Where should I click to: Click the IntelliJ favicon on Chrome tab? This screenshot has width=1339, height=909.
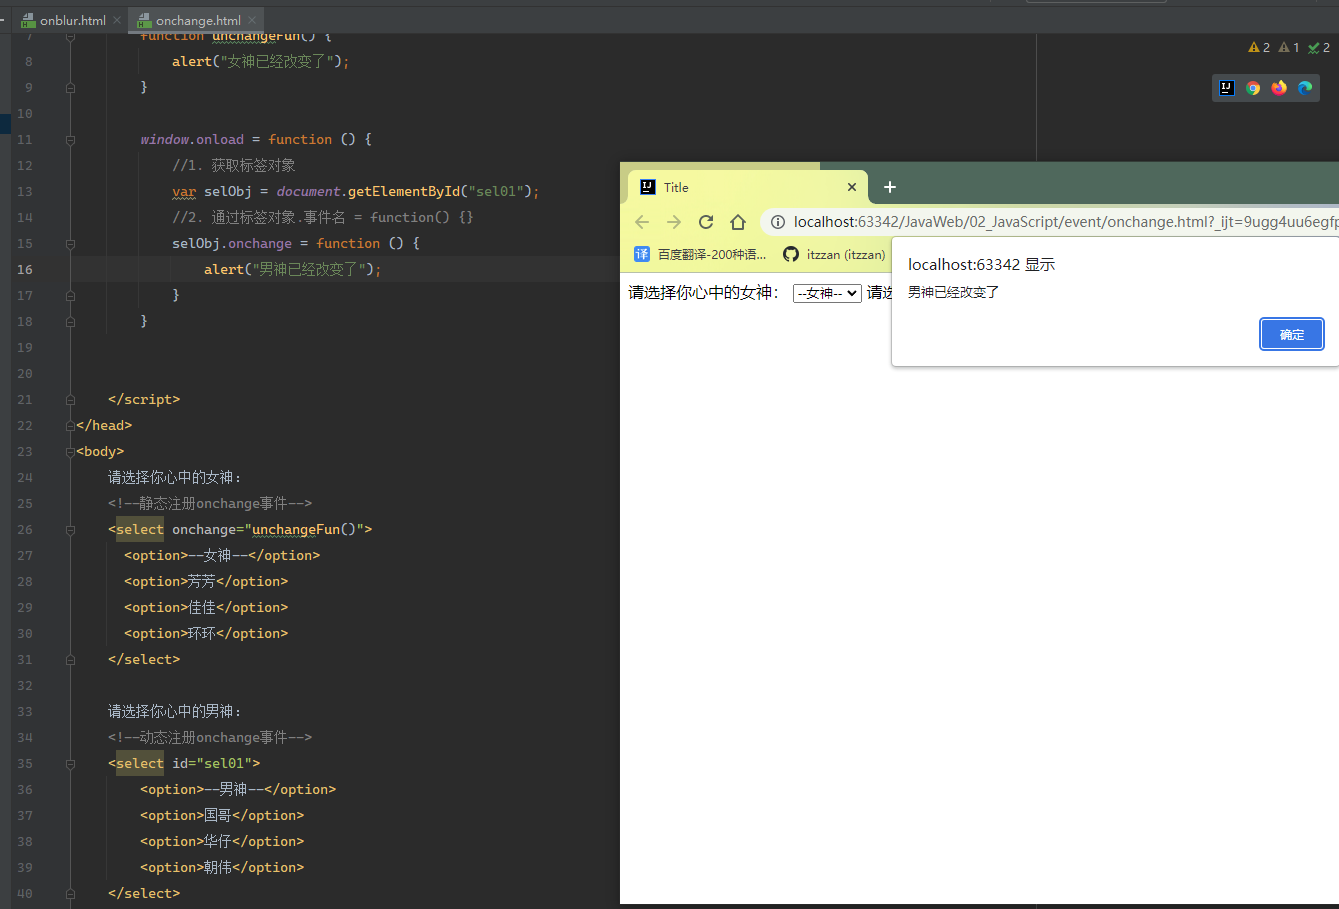[647, 187]
